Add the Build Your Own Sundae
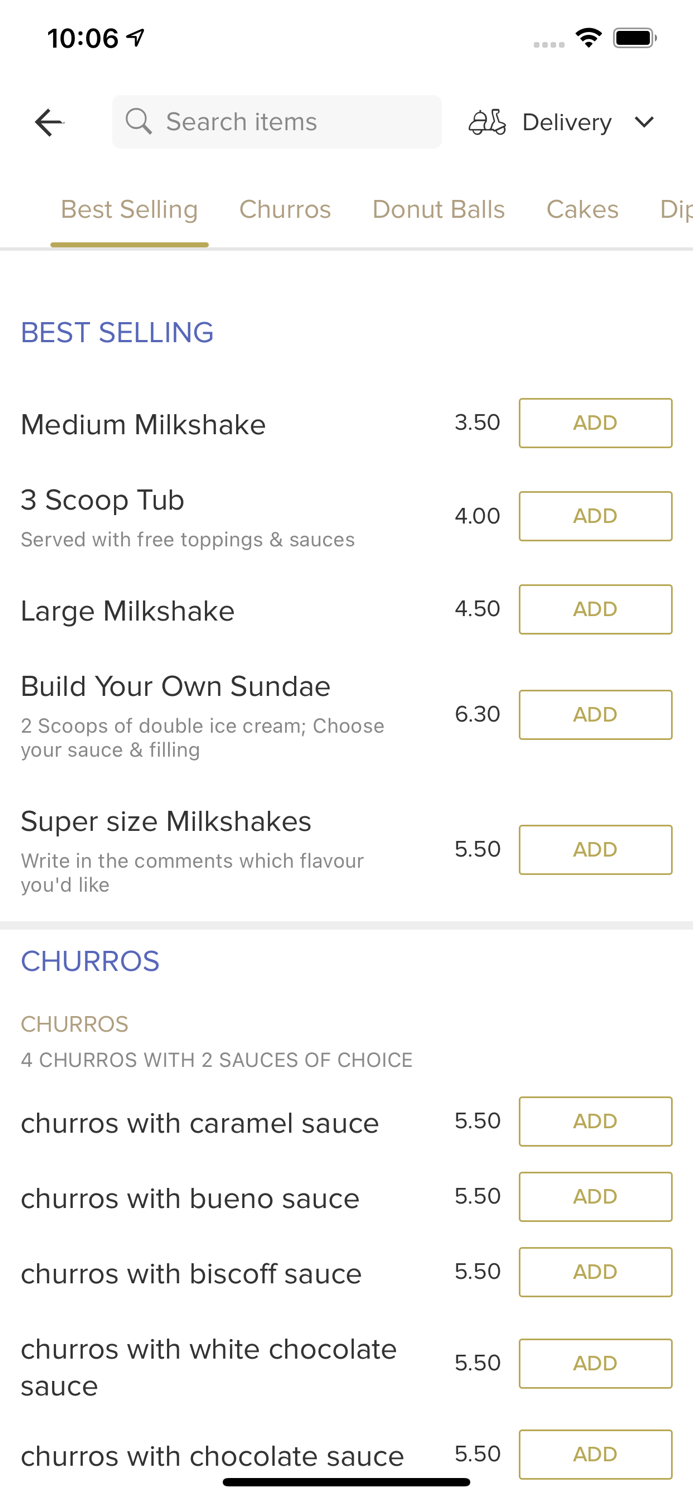 click(x=595, y=714)
